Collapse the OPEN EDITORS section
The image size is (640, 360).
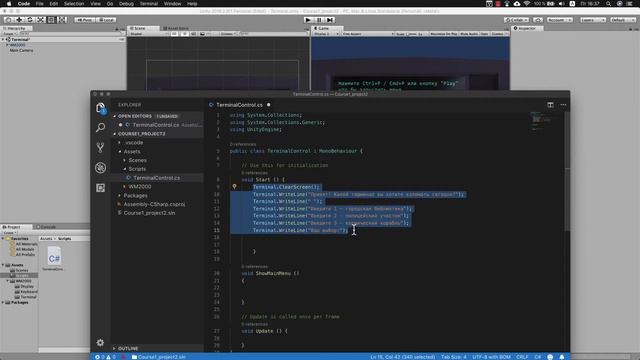pyautogui.click(x=157, y=116)
